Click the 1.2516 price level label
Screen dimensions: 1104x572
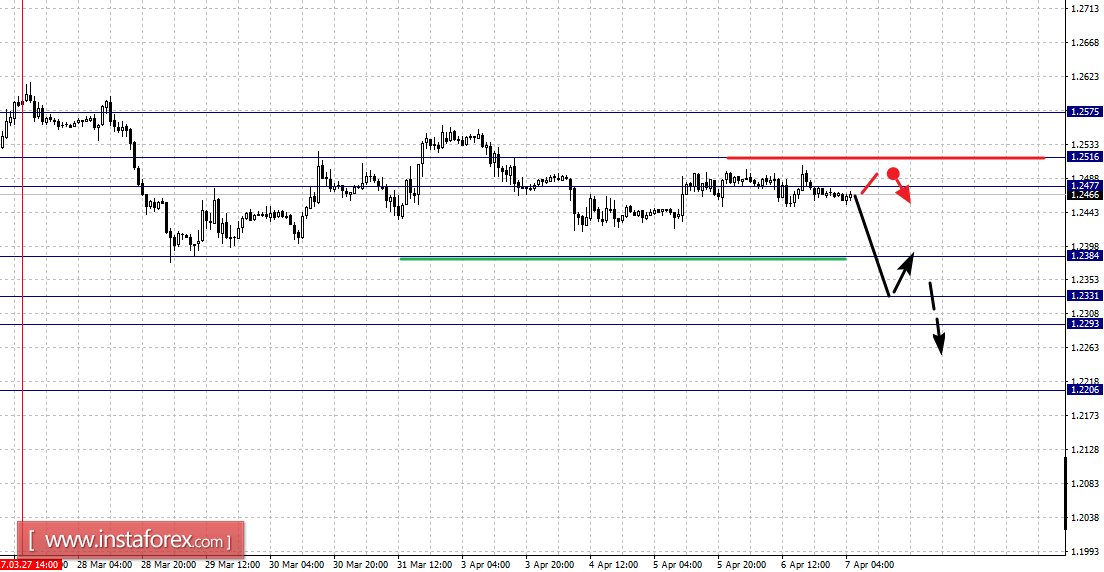[1084, 157]
